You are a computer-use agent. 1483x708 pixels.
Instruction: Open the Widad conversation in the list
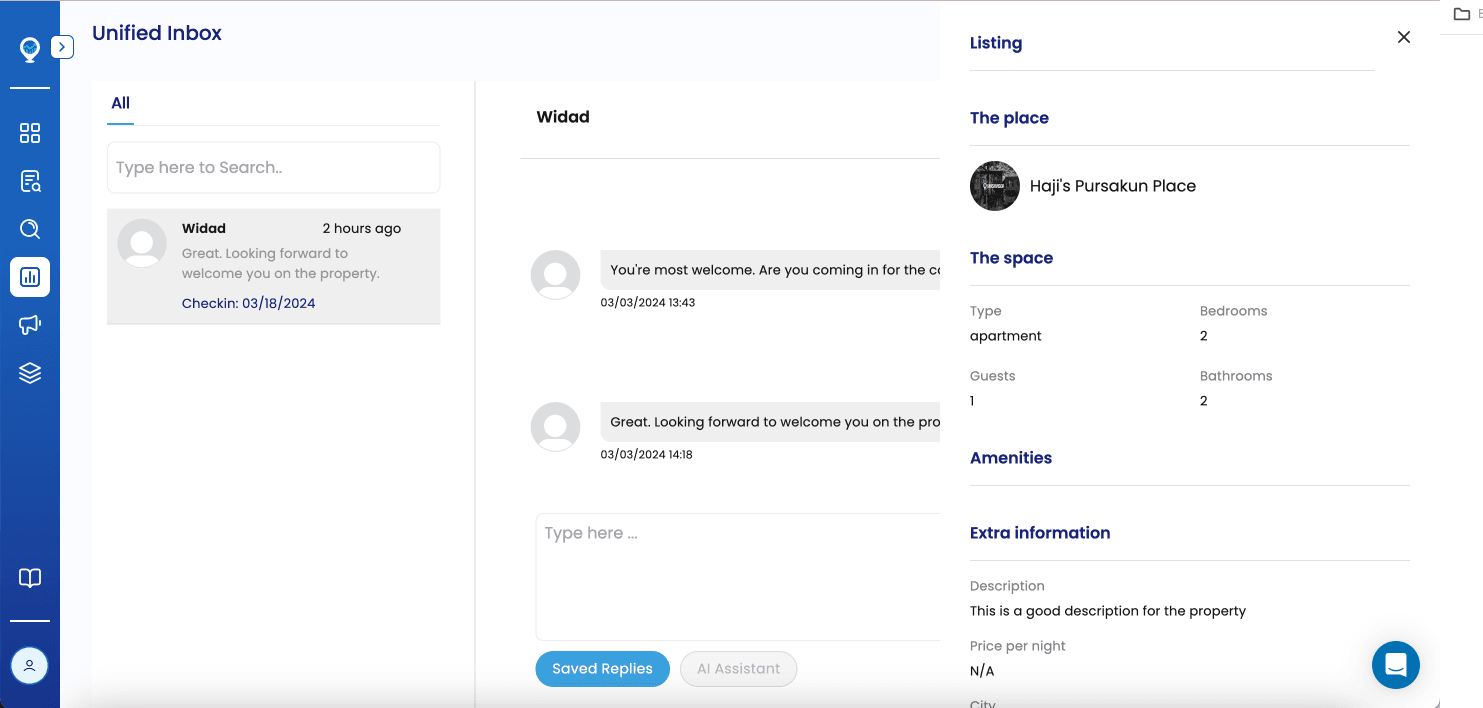point(273,265)
